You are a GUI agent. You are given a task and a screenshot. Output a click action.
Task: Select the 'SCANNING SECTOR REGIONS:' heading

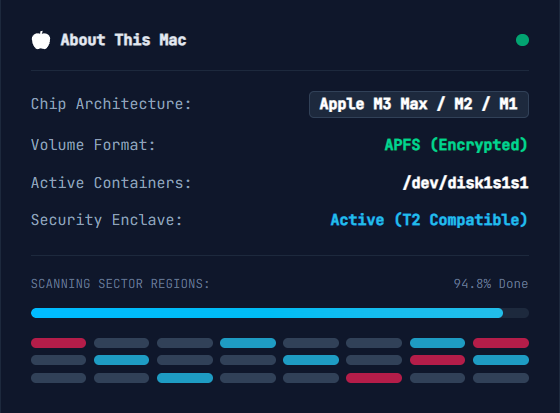(120, 284)
